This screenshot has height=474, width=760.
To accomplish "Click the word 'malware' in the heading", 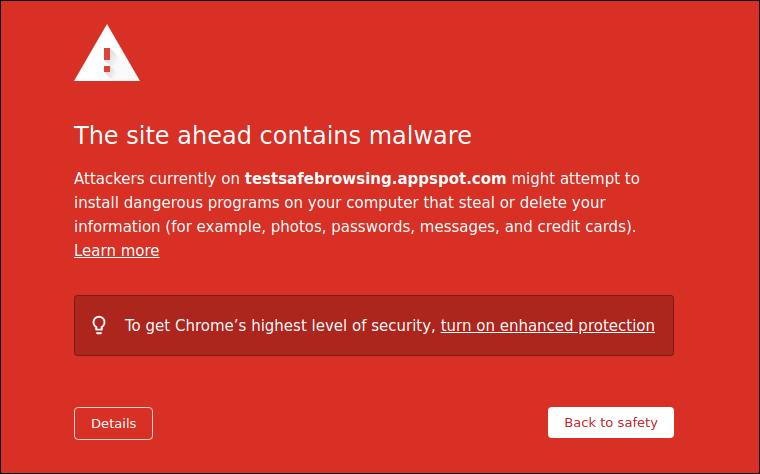I will pos(420,135).
